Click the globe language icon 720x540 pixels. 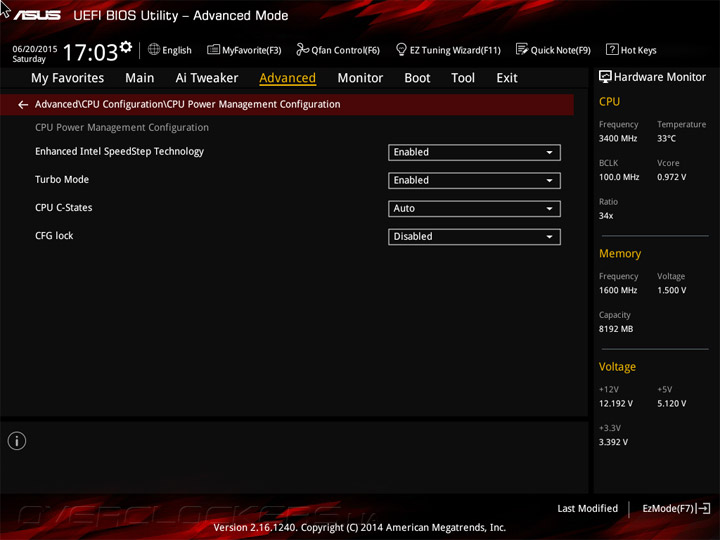click(154, 49)
